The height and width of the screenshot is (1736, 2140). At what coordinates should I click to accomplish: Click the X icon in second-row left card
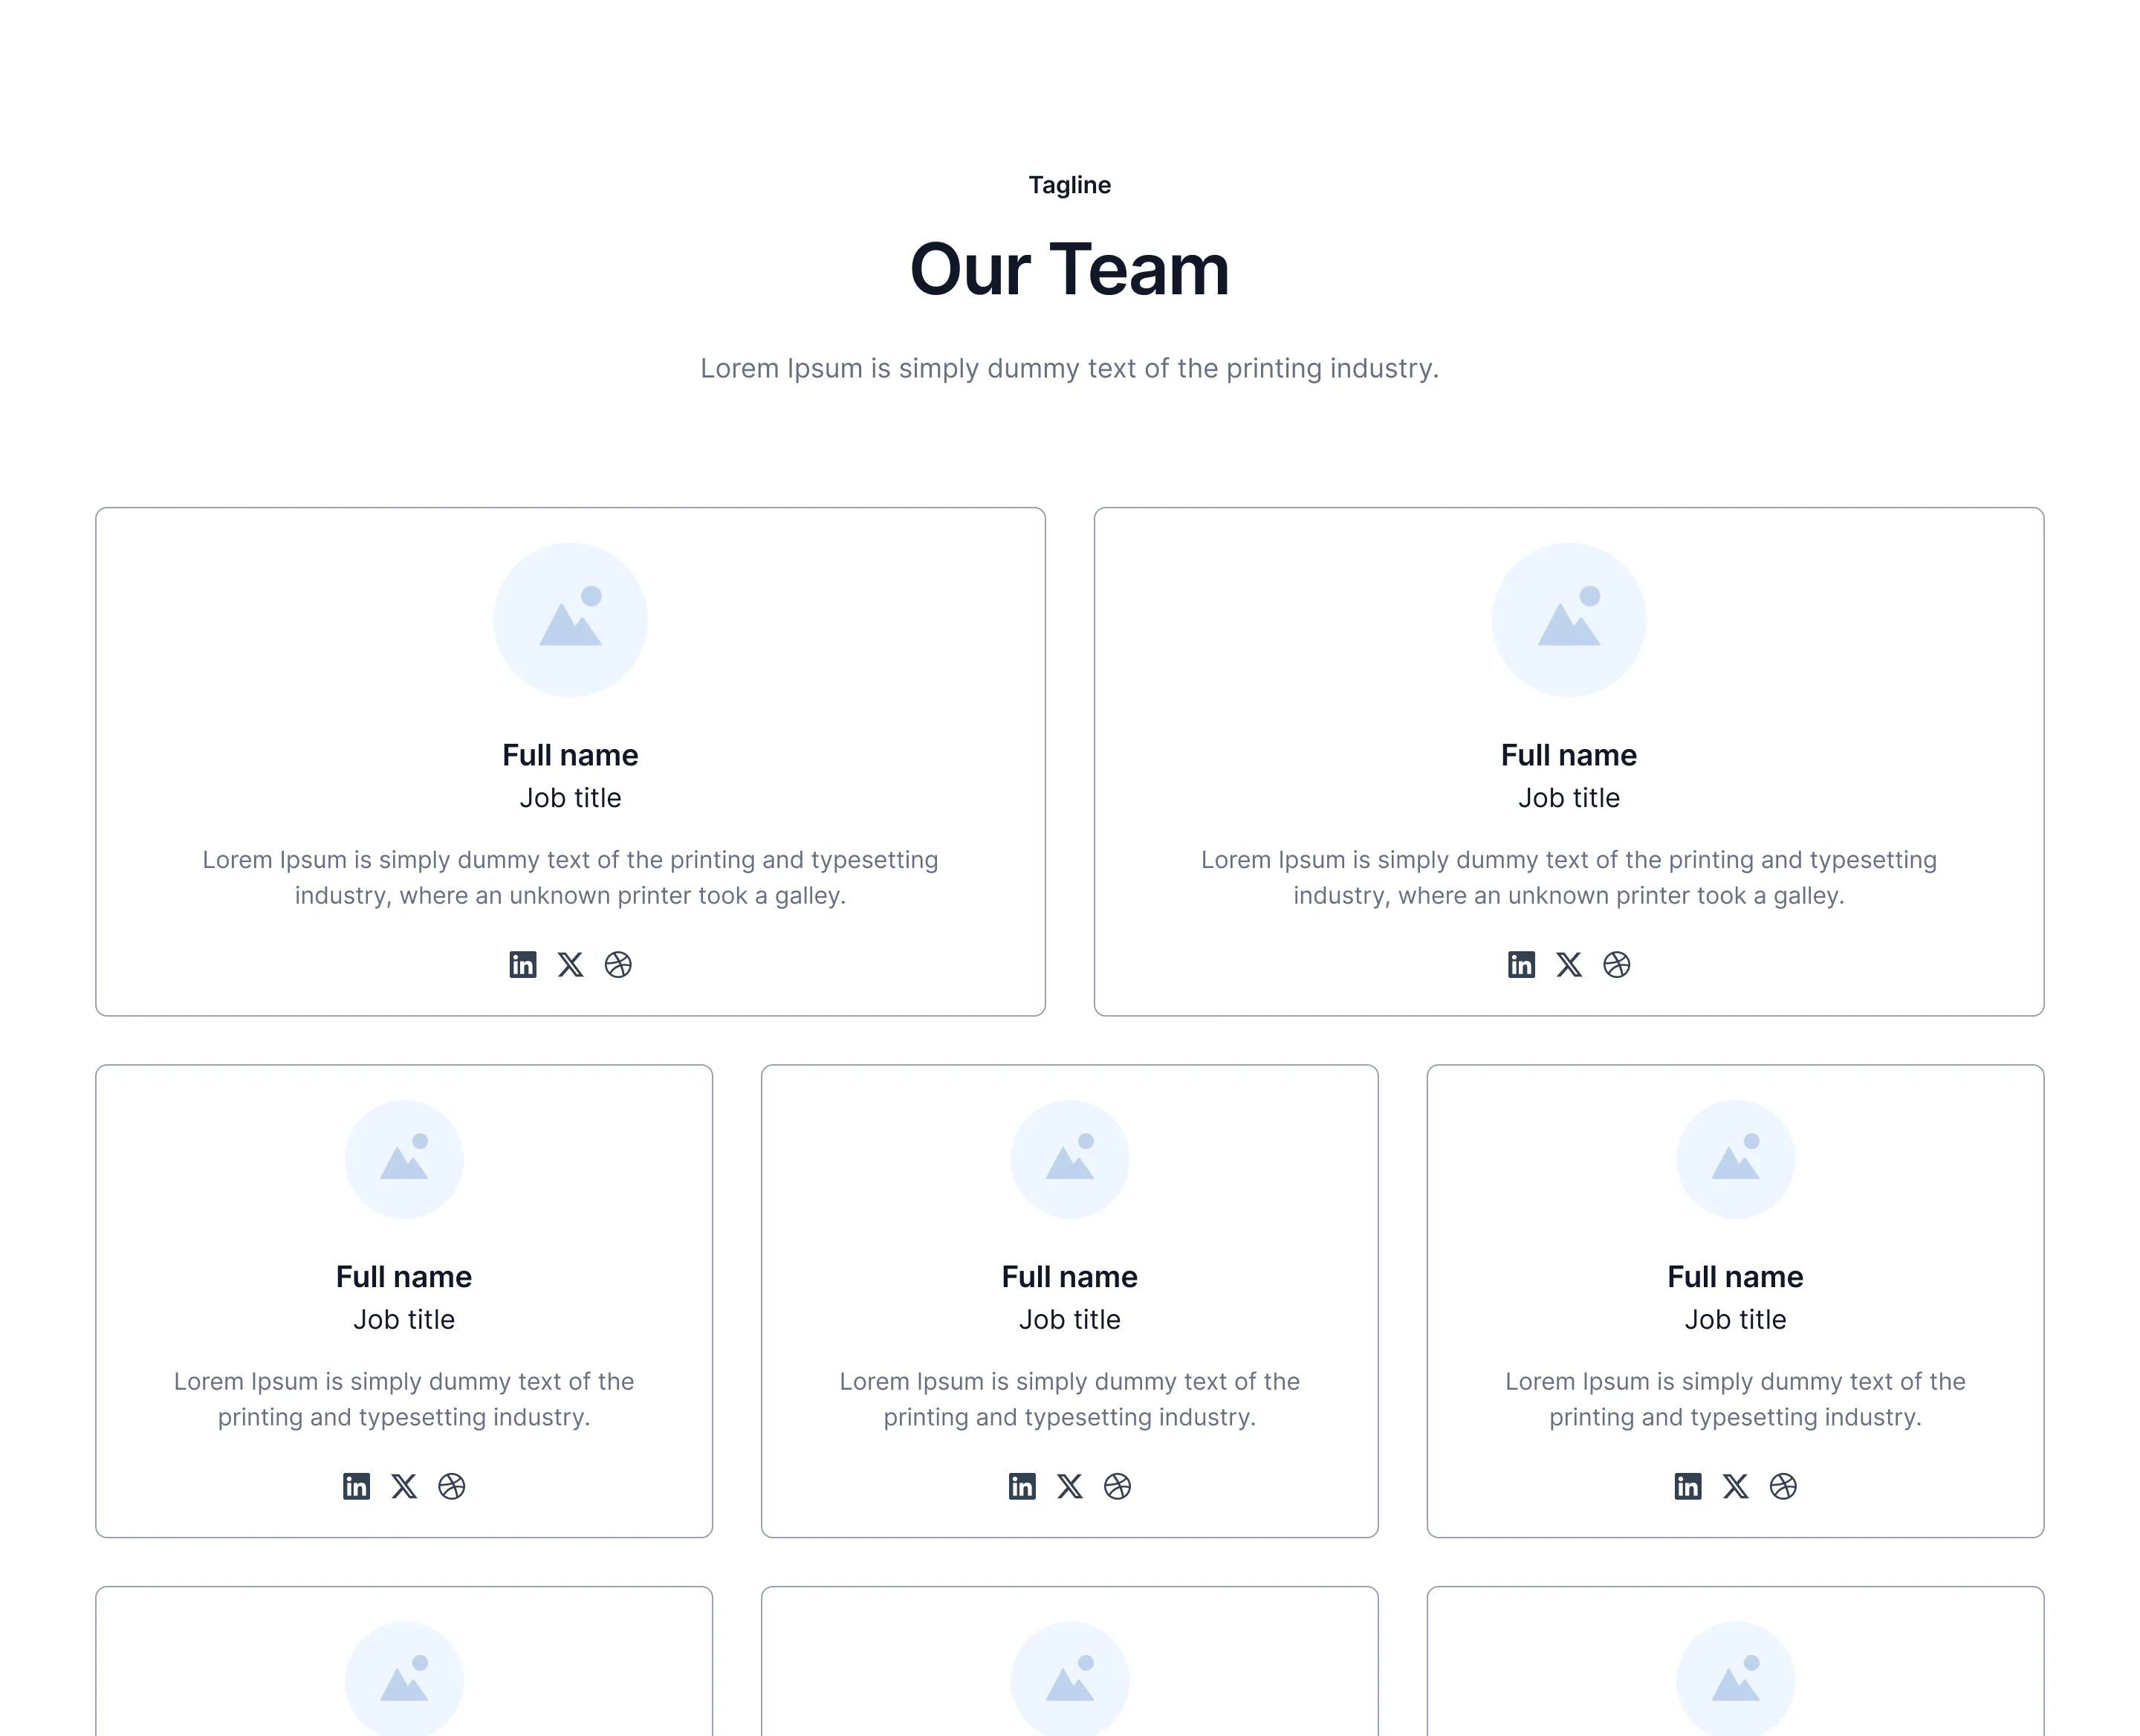(x=404, y=1486)
